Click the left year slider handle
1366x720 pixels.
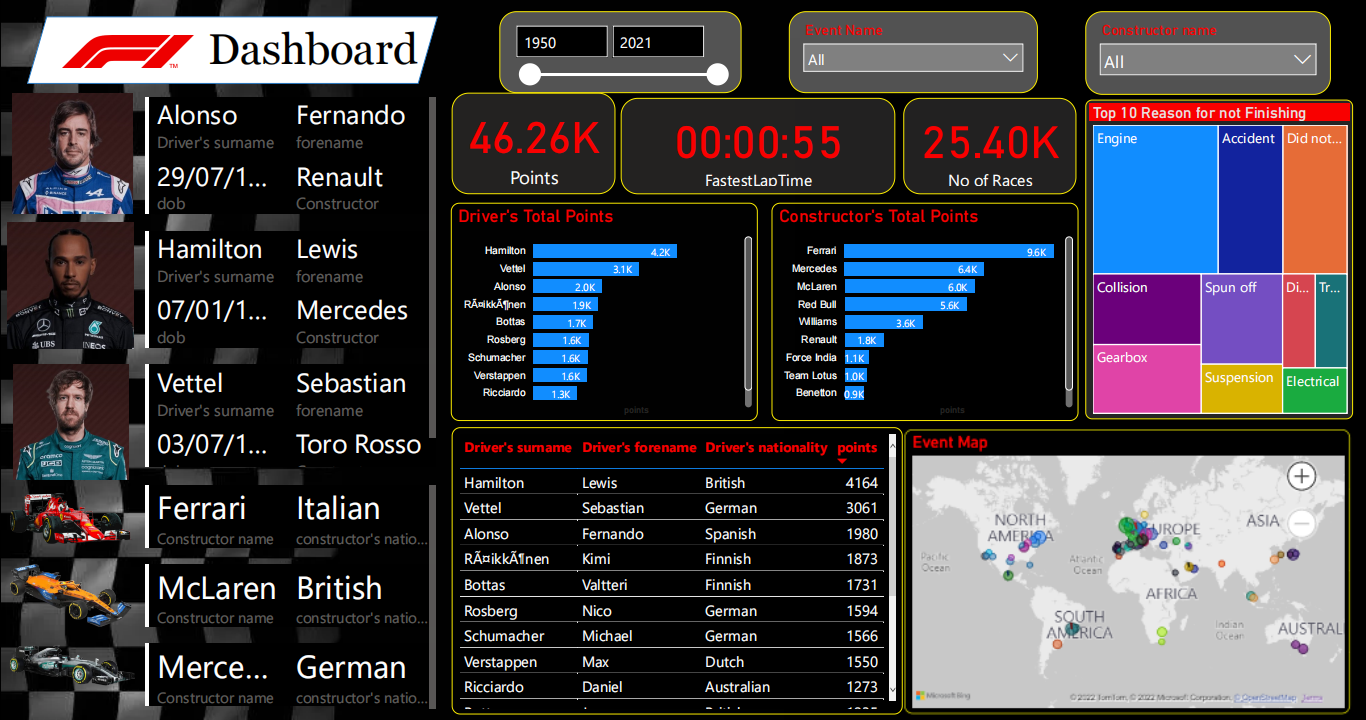pyautogui.click(x=530, y=75)
